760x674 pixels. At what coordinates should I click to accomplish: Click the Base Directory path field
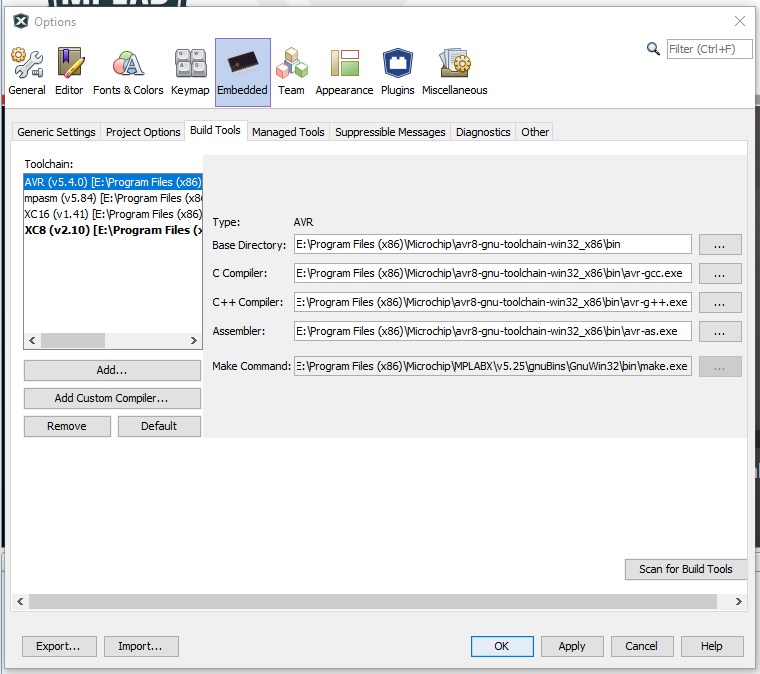tap(492, 244)
